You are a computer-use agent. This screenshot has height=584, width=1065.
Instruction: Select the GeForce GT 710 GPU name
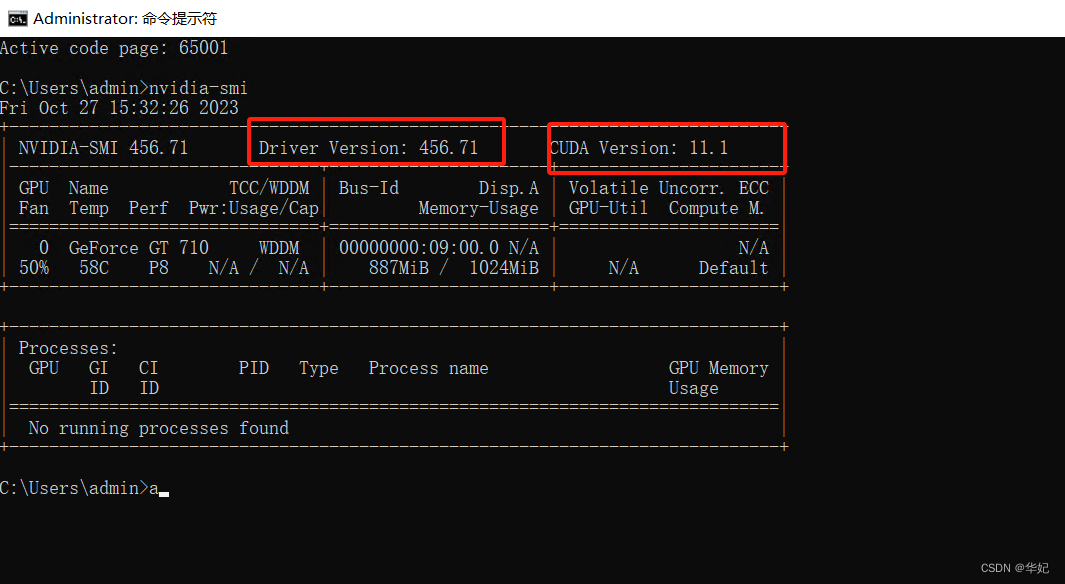click(x=137, y=247)
